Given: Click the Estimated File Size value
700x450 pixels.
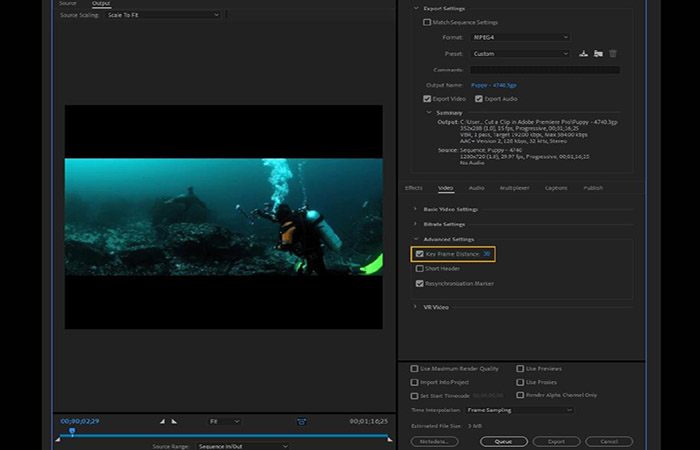Looking at the screenshot, I should pyautogui.click(x=475, y=426).
